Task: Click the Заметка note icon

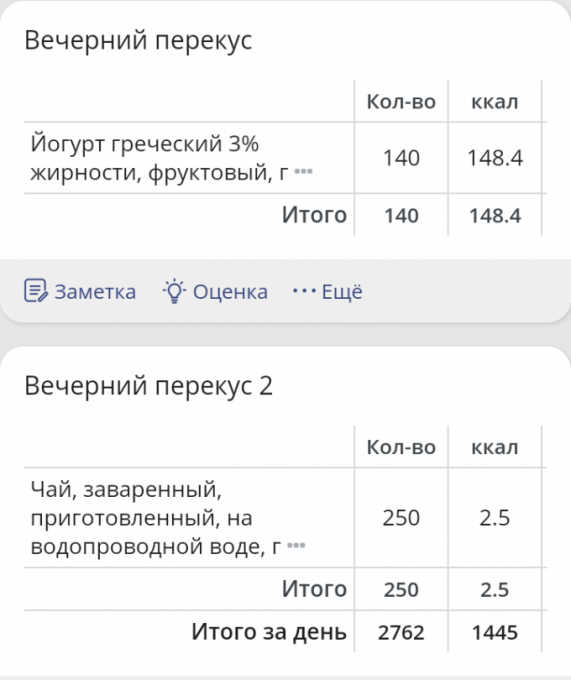Action: (x=36, y=291)
